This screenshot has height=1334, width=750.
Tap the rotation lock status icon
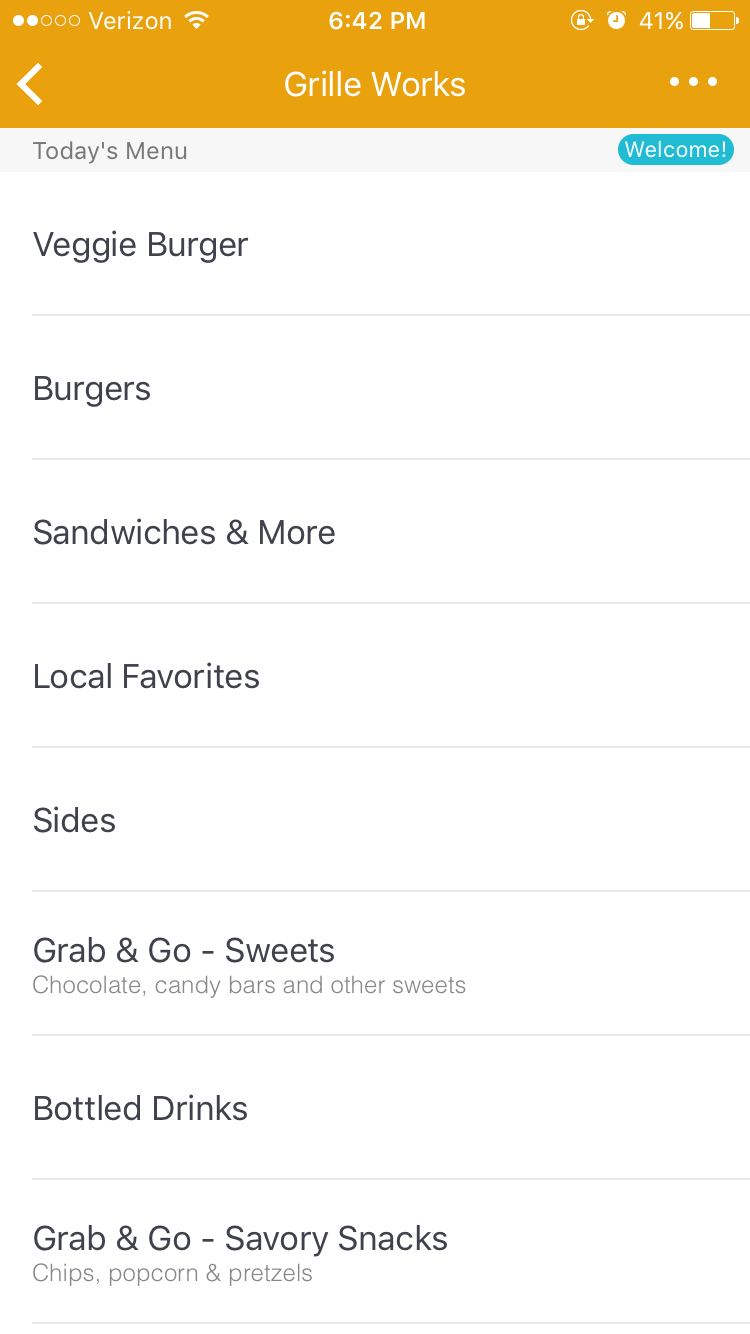tap(581, 21)
